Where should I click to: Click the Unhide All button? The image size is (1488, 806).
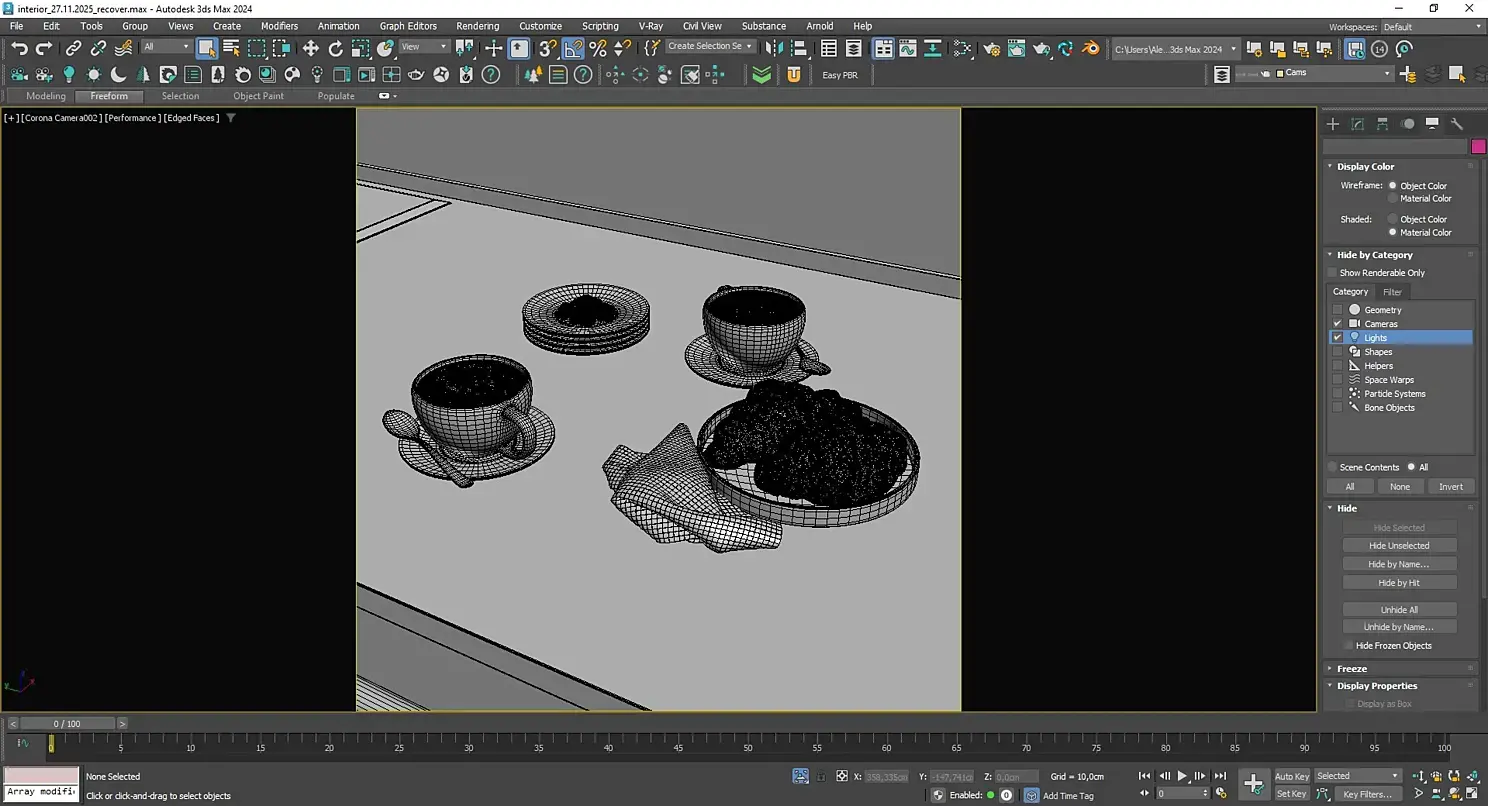click(1398, 610)
